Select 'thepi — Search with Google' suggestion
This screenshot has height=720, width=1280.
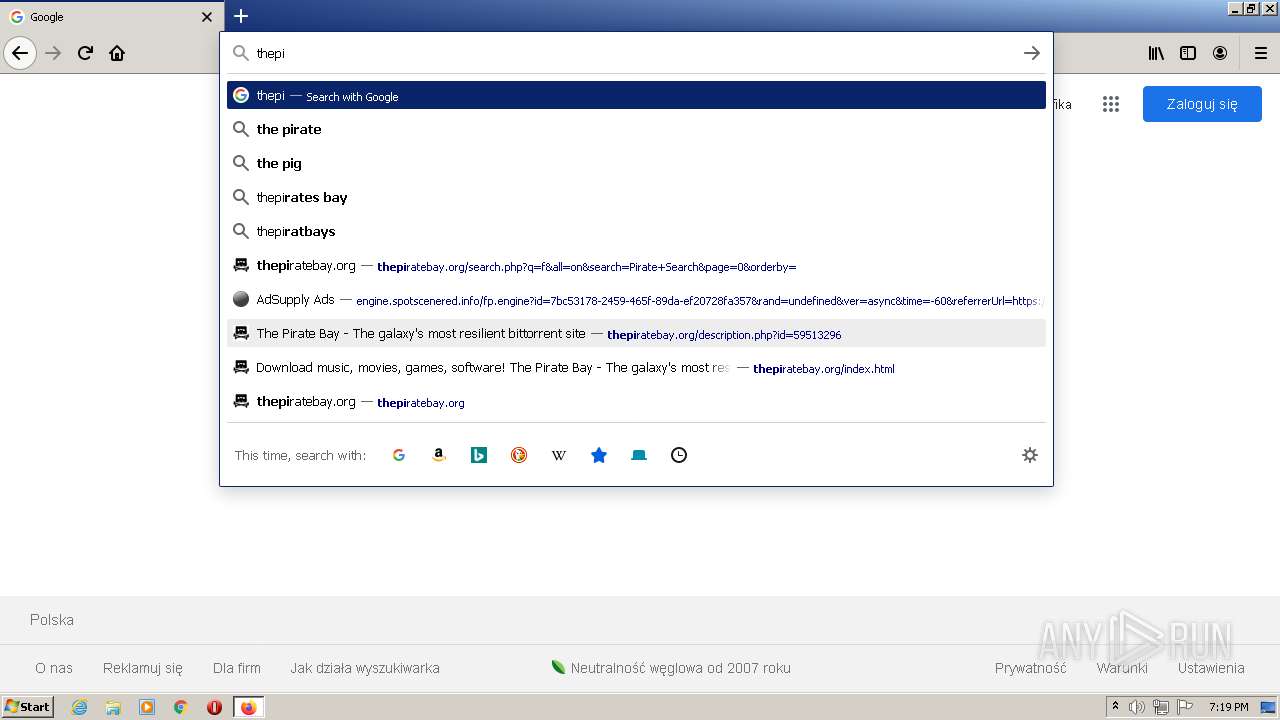tap(636, 95)
